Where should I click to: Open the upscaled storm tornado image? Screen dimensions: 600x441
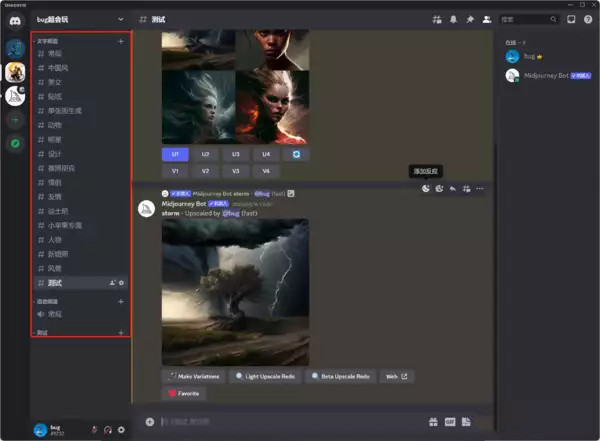tap(235, 292)
